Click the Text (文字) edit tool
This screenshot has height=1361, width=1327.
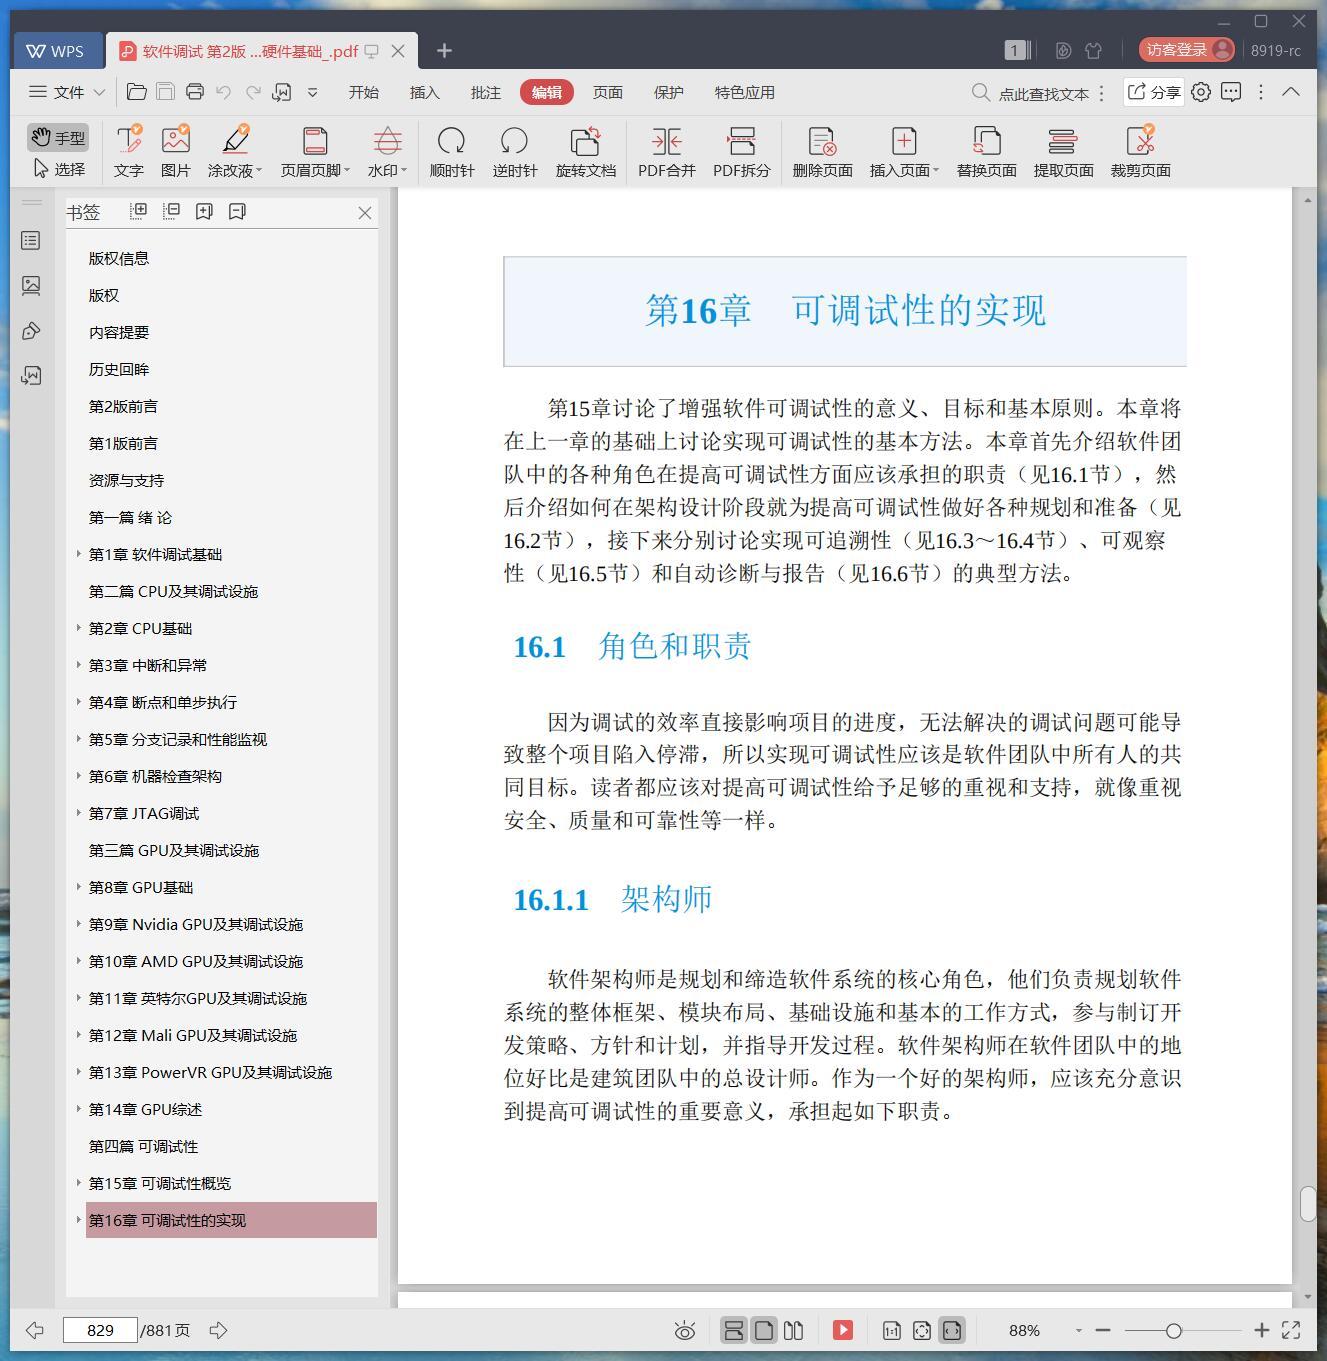(128, 152)
